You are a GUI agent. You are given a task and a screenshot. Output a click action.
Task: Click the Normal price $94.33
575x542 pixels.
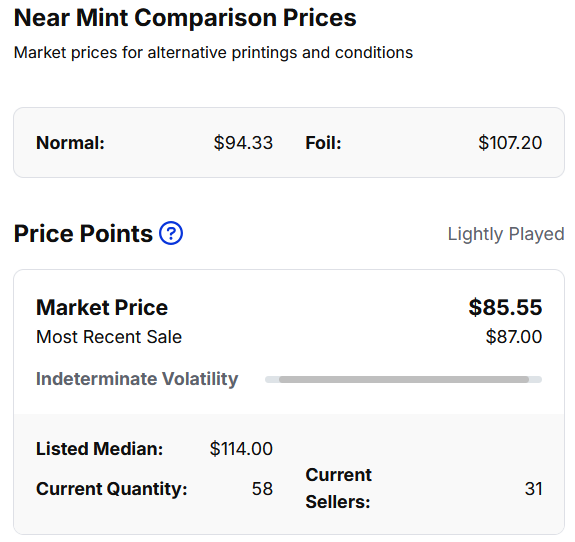click(243, 143)
